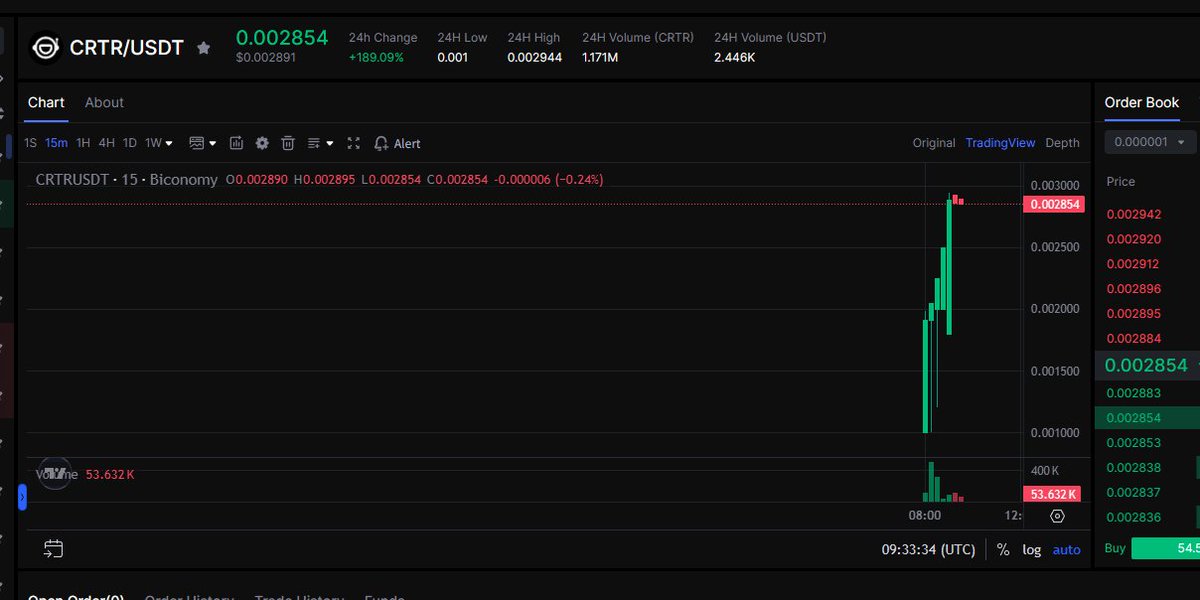1200x600 pixels.
Task: Create a price alert via Alert button
Action: (397, 143)
